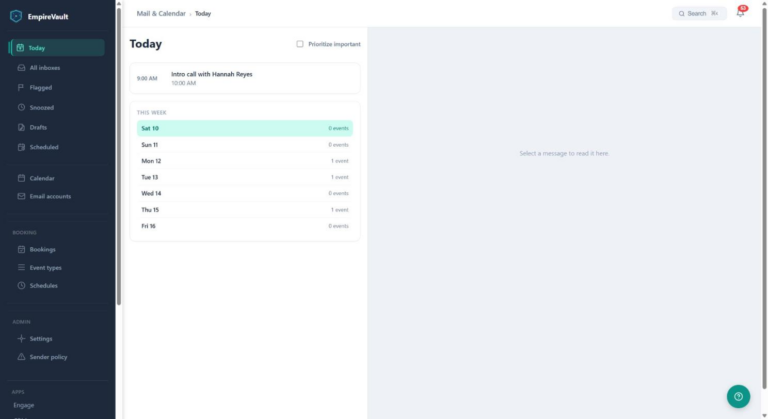Click the Bookings icon

pyautogui.click(x=21, y=249)
